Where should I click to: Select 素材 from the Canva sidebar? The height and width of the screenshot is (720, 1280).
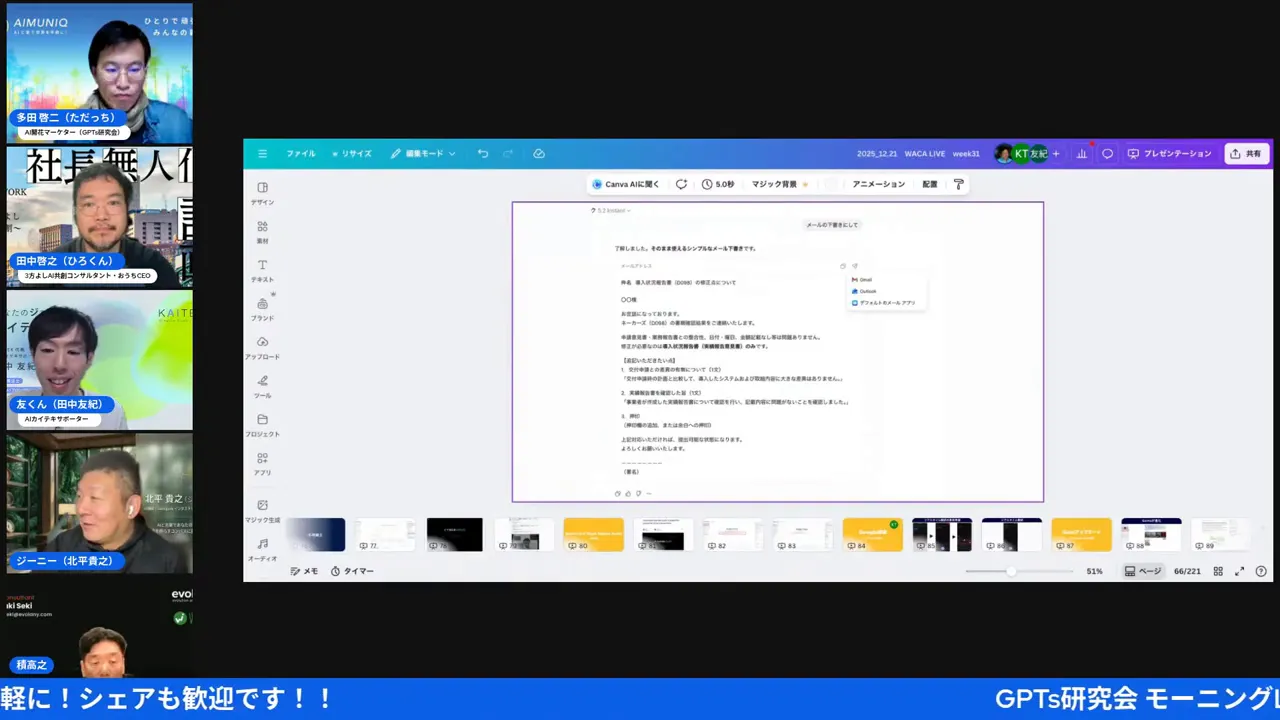[262, 232]
